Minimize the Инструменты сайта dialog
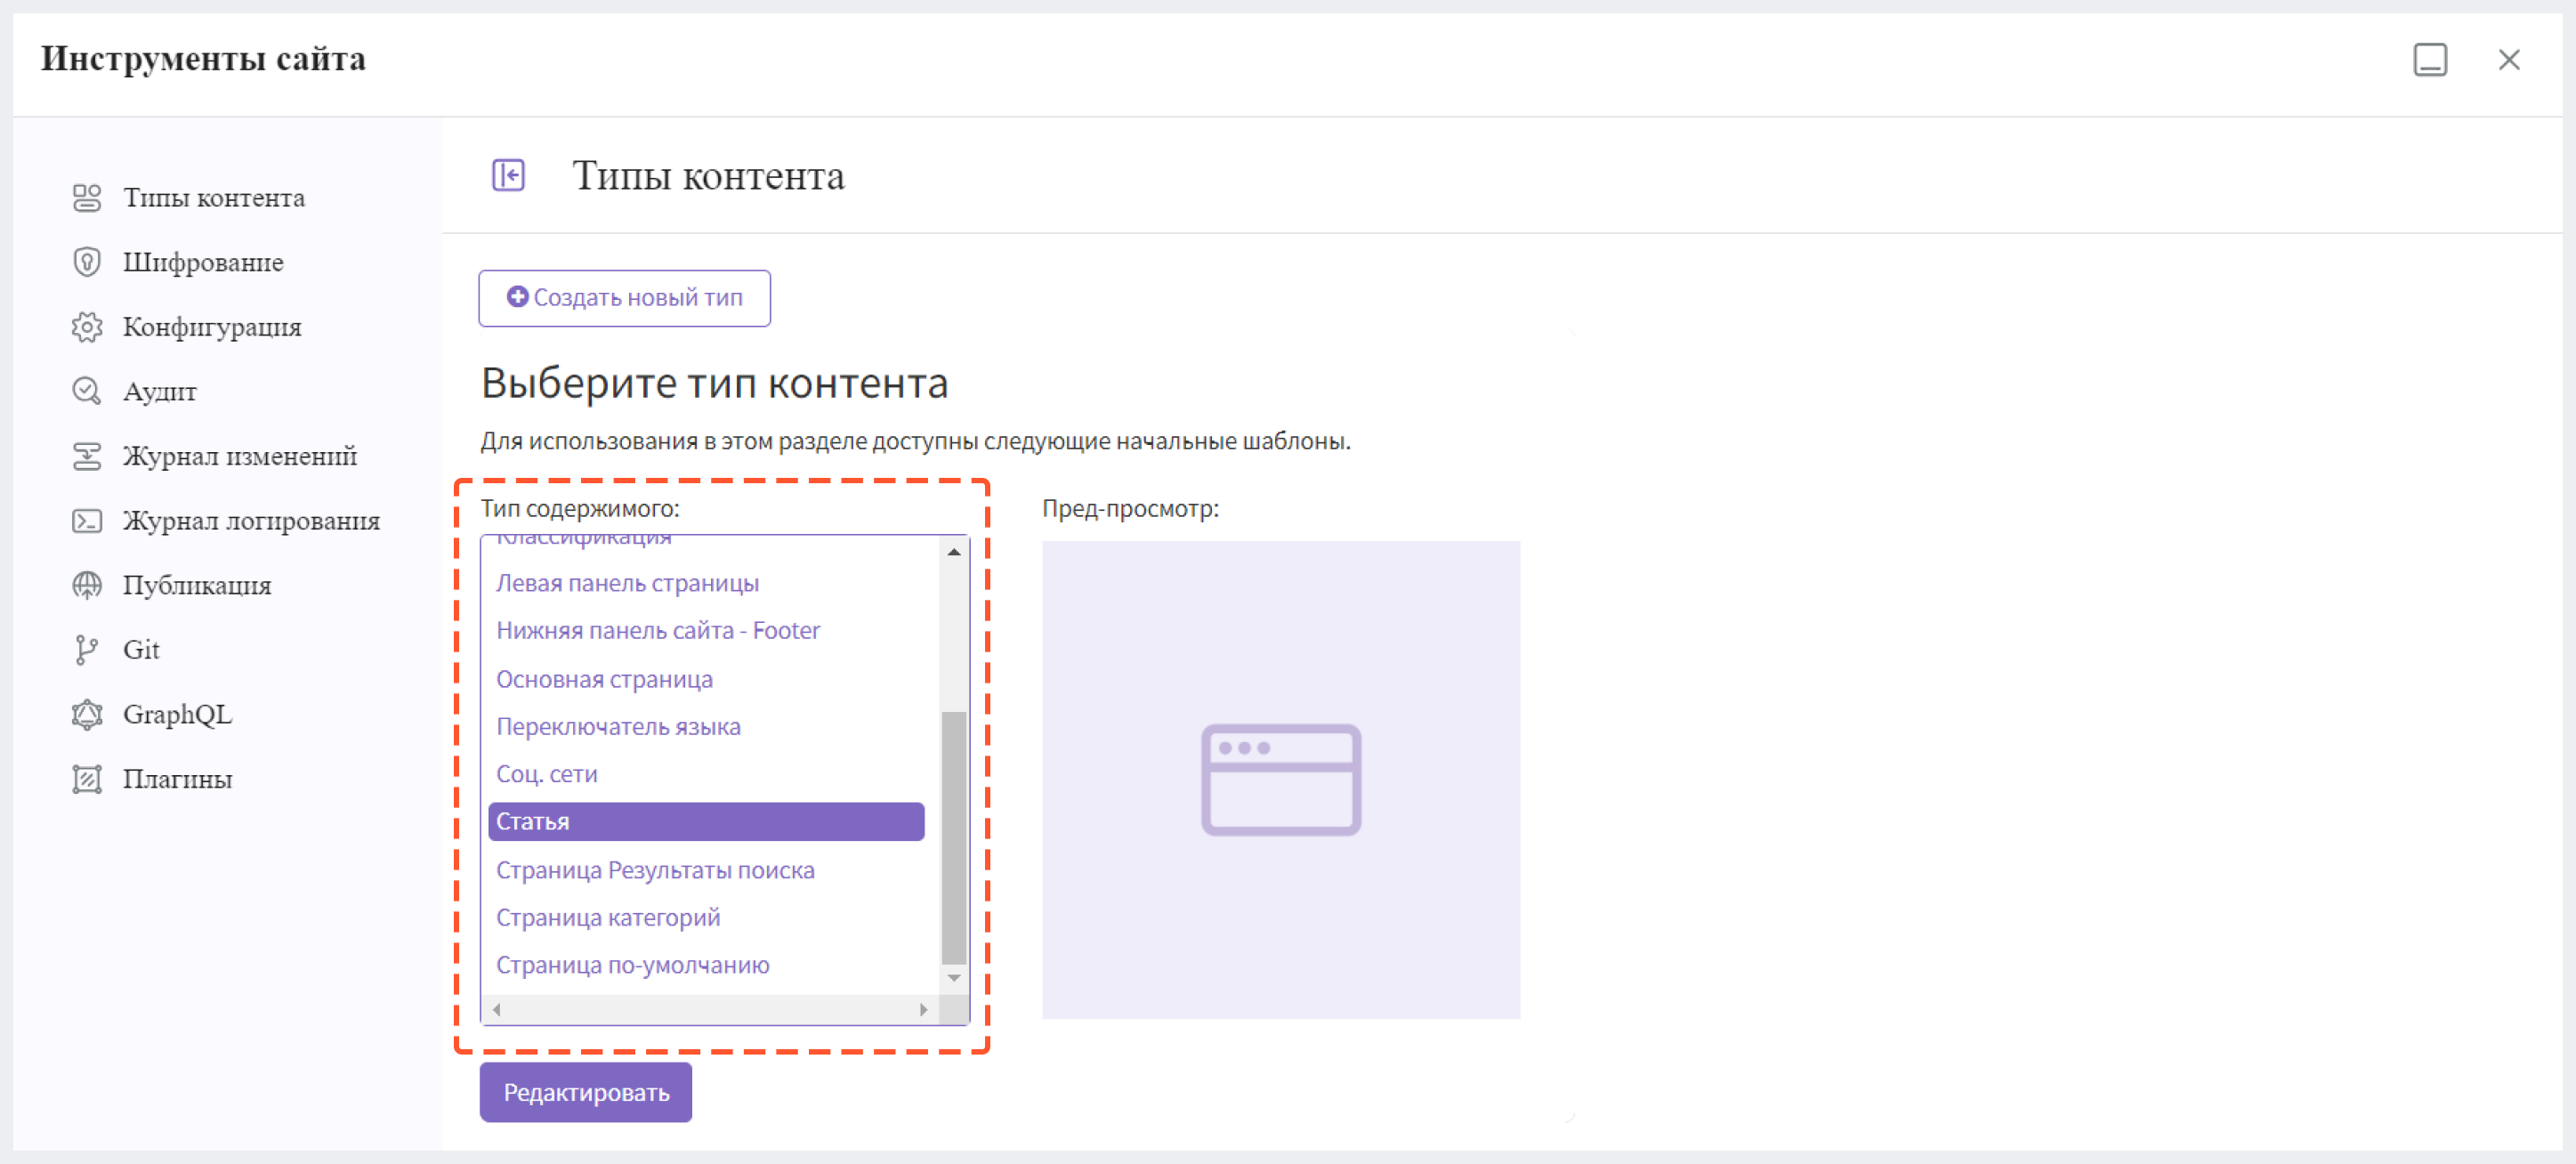 click(x=2430, y=60)
